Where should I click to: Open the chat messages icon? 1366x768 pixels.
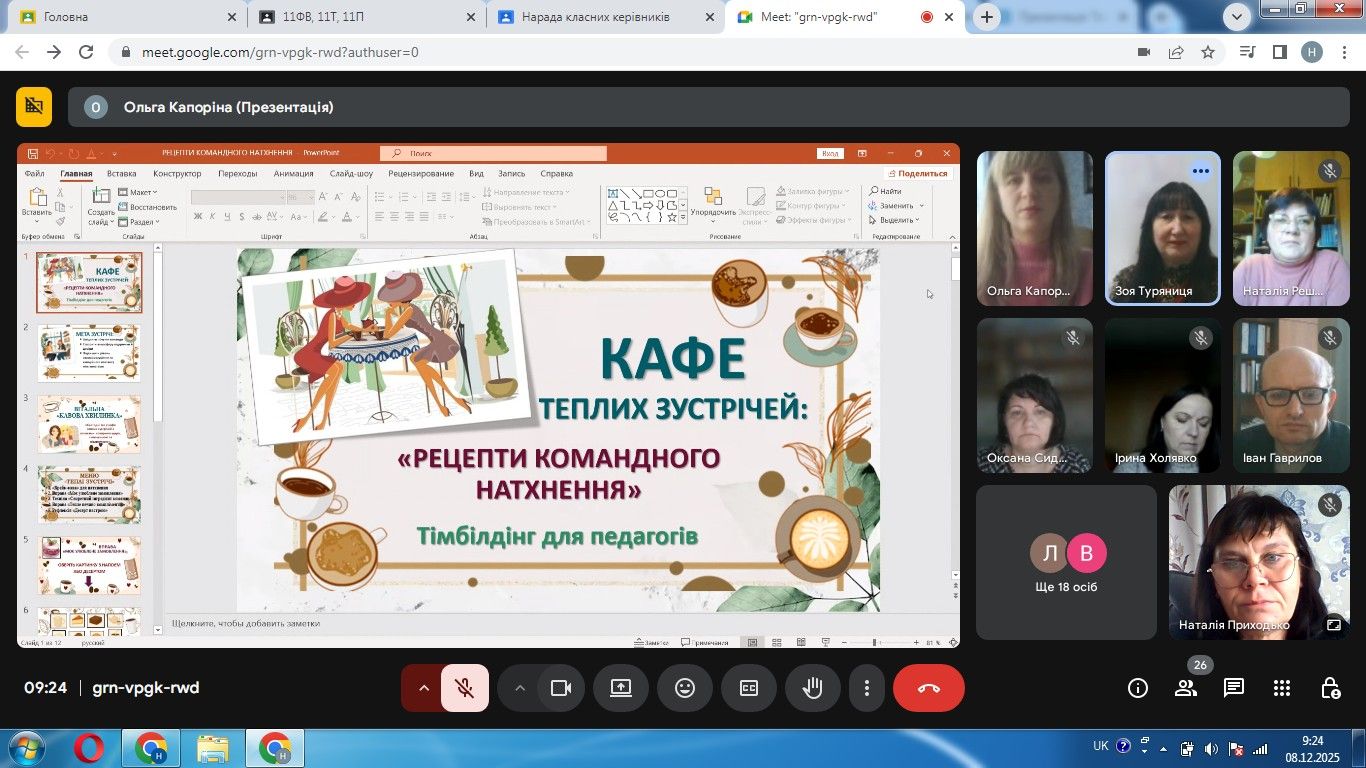pos(1234,688)
